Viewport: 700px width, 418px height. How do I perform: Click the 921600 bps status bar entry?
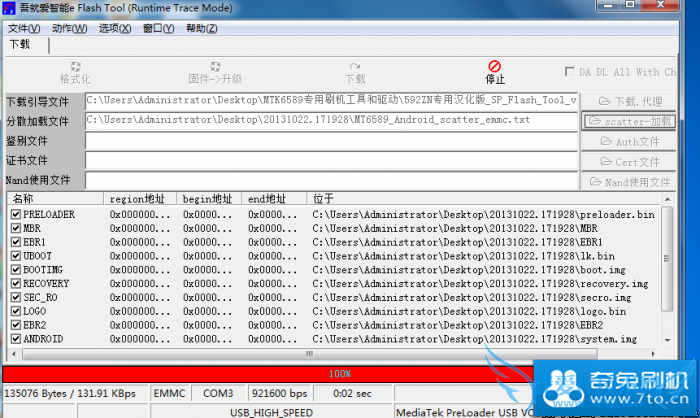[279, 393]
